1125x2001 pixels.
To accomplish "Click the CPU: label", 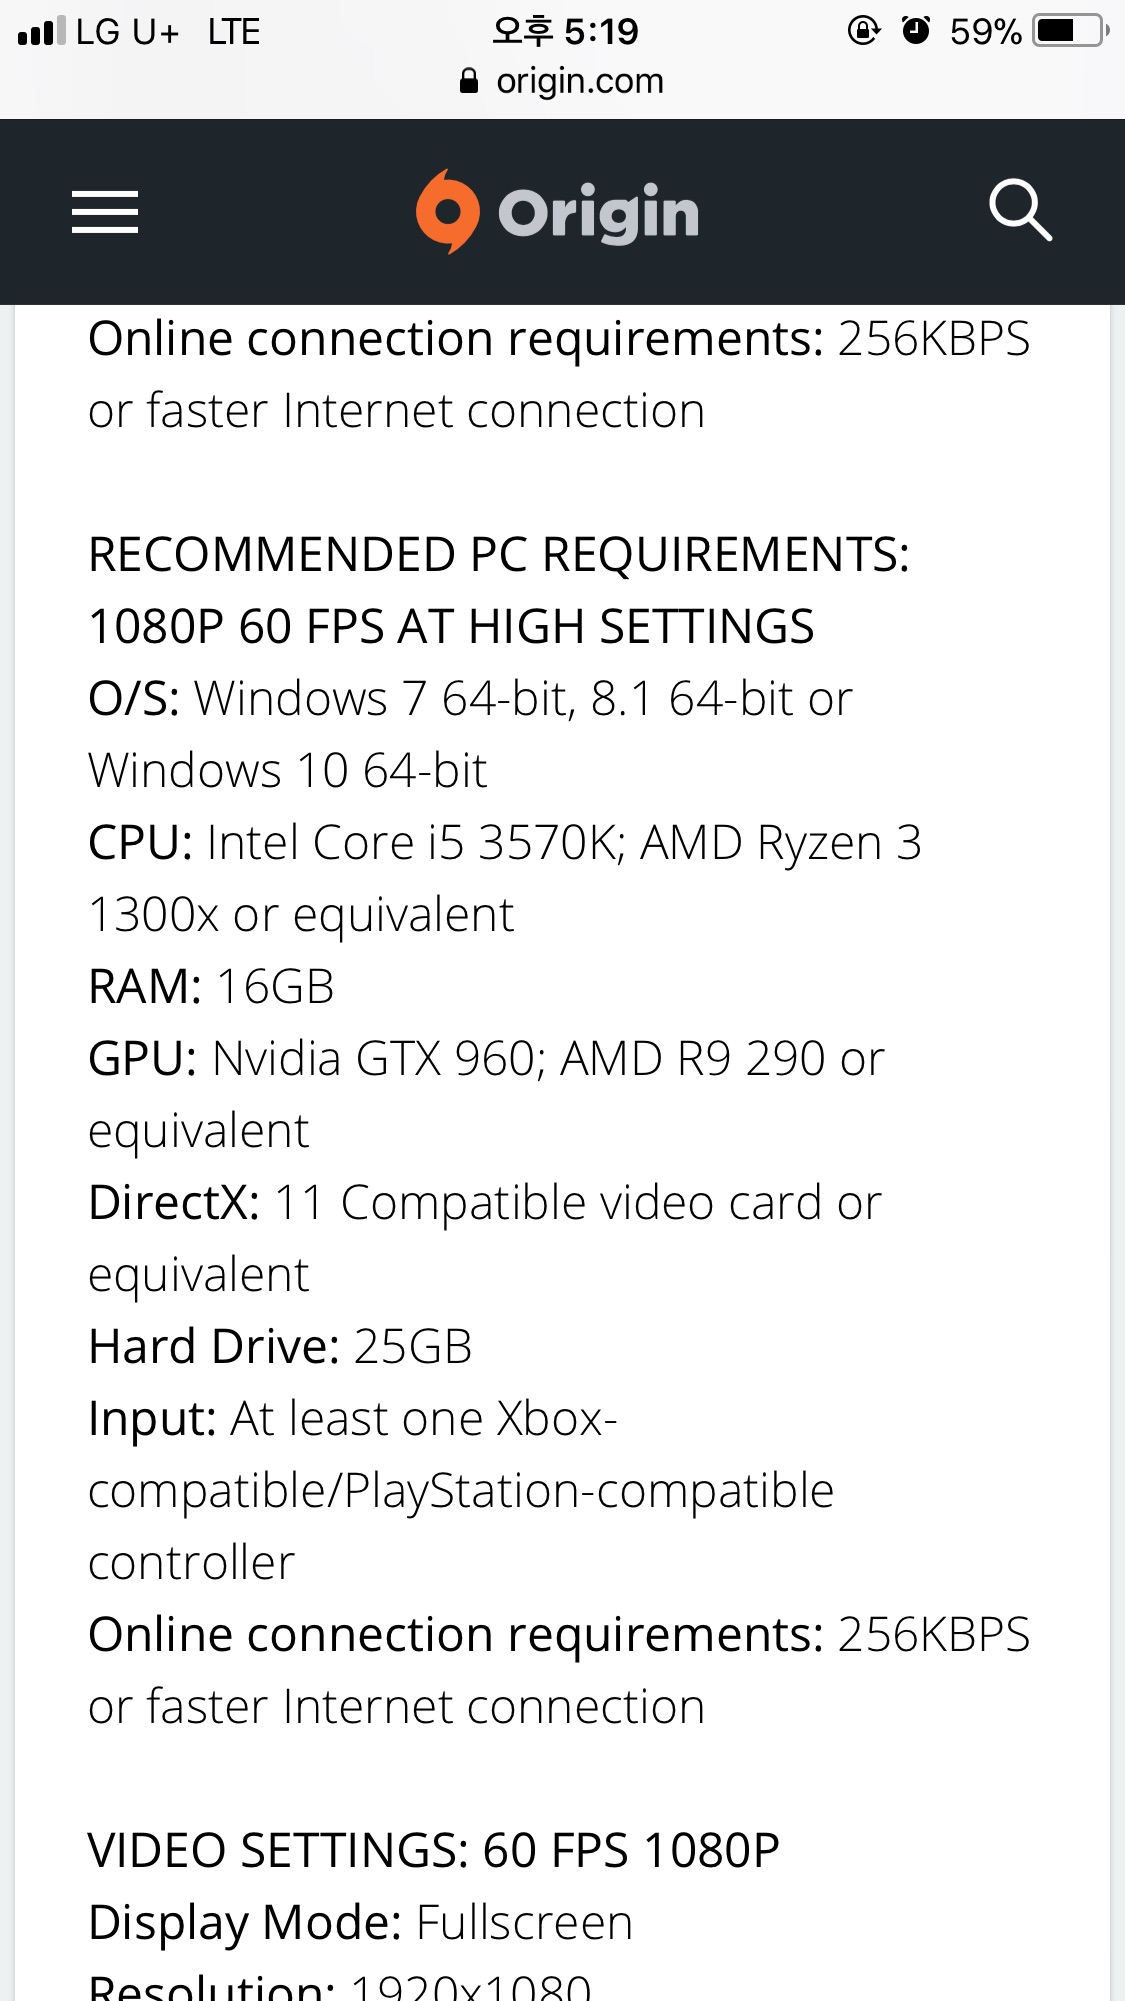I will (x=140, y=843).
